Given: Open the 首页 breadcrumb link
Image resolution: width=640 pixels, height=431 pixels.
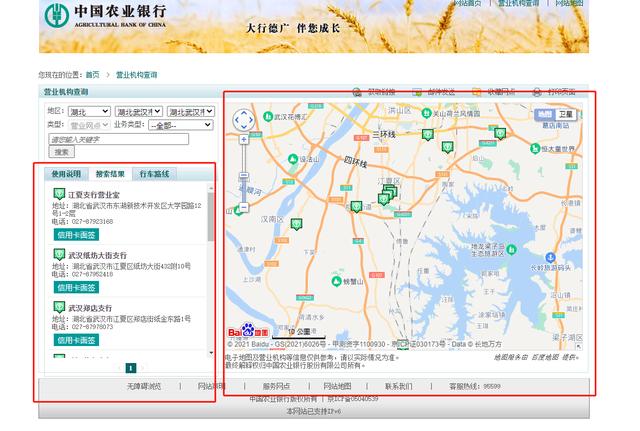Looking at the screenshot, I should click(92, 75).
